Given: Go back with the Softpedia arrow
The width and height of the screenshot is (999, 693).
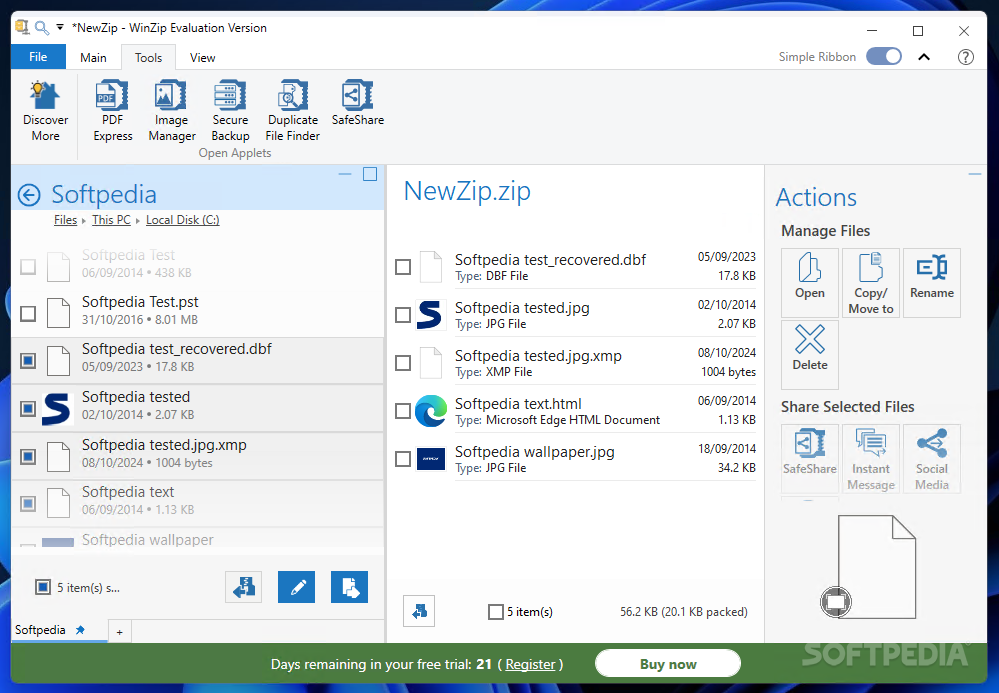Looking at the screenshot, I should point(29,195).
